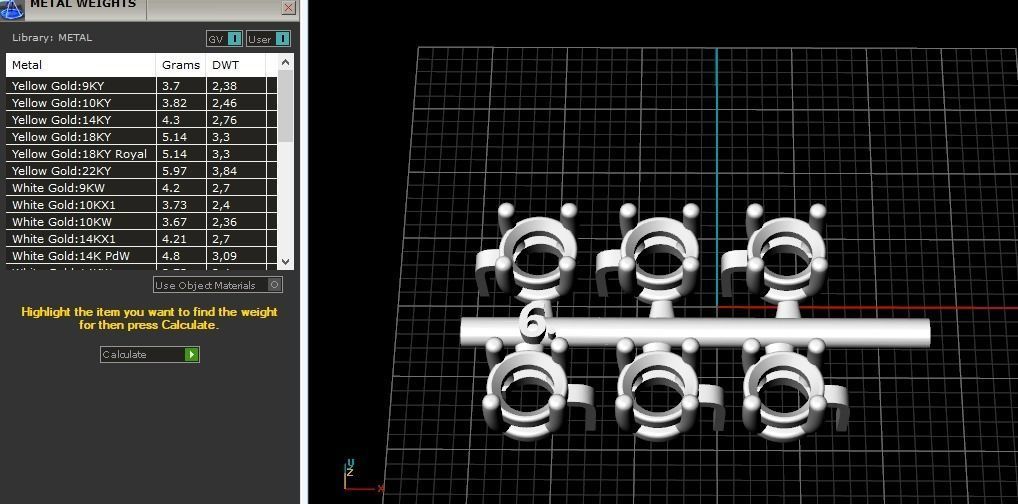
Task: Click DWT value 2,76 for 14KY
Action: coord(225,120)
